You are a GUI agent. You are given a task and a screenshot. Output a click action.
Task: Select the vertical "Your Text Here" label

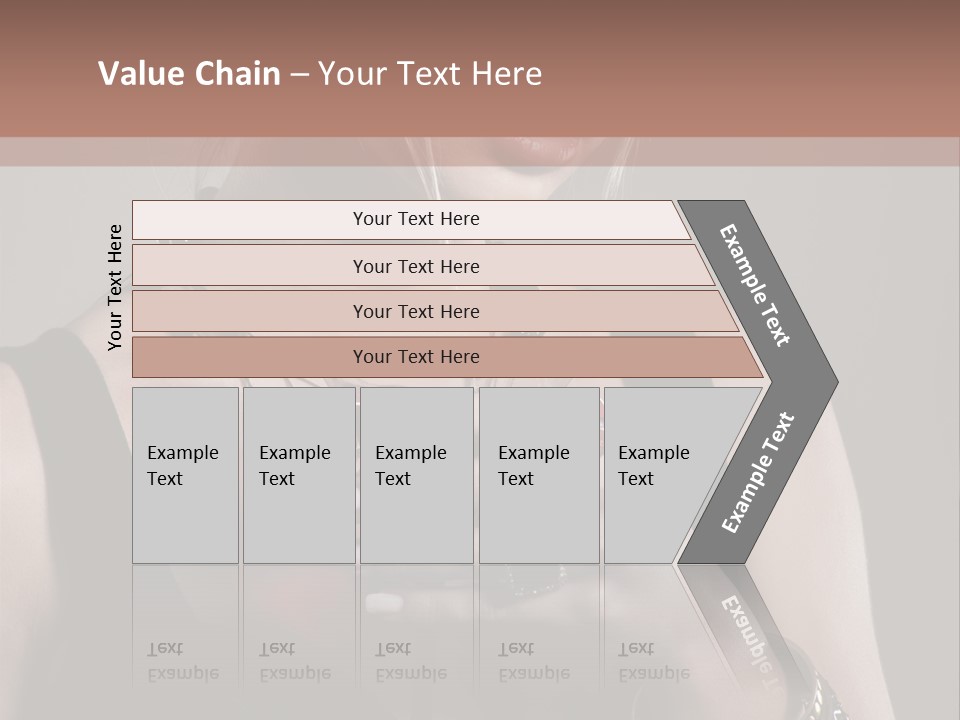click(115, 287)
